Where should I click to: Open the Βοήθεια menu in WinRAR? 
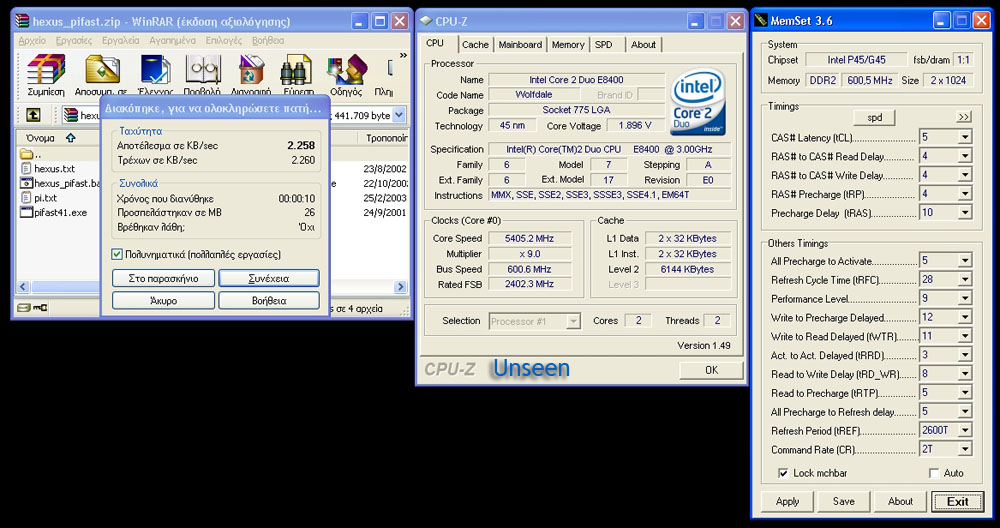(x=268, y=40)
